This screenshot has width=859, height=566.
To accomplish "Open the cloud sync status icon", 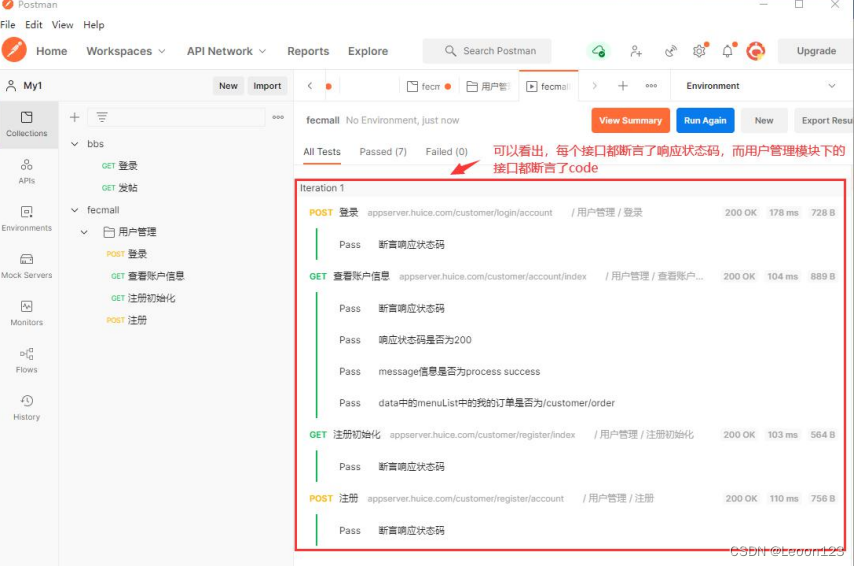I will [598, 51].
